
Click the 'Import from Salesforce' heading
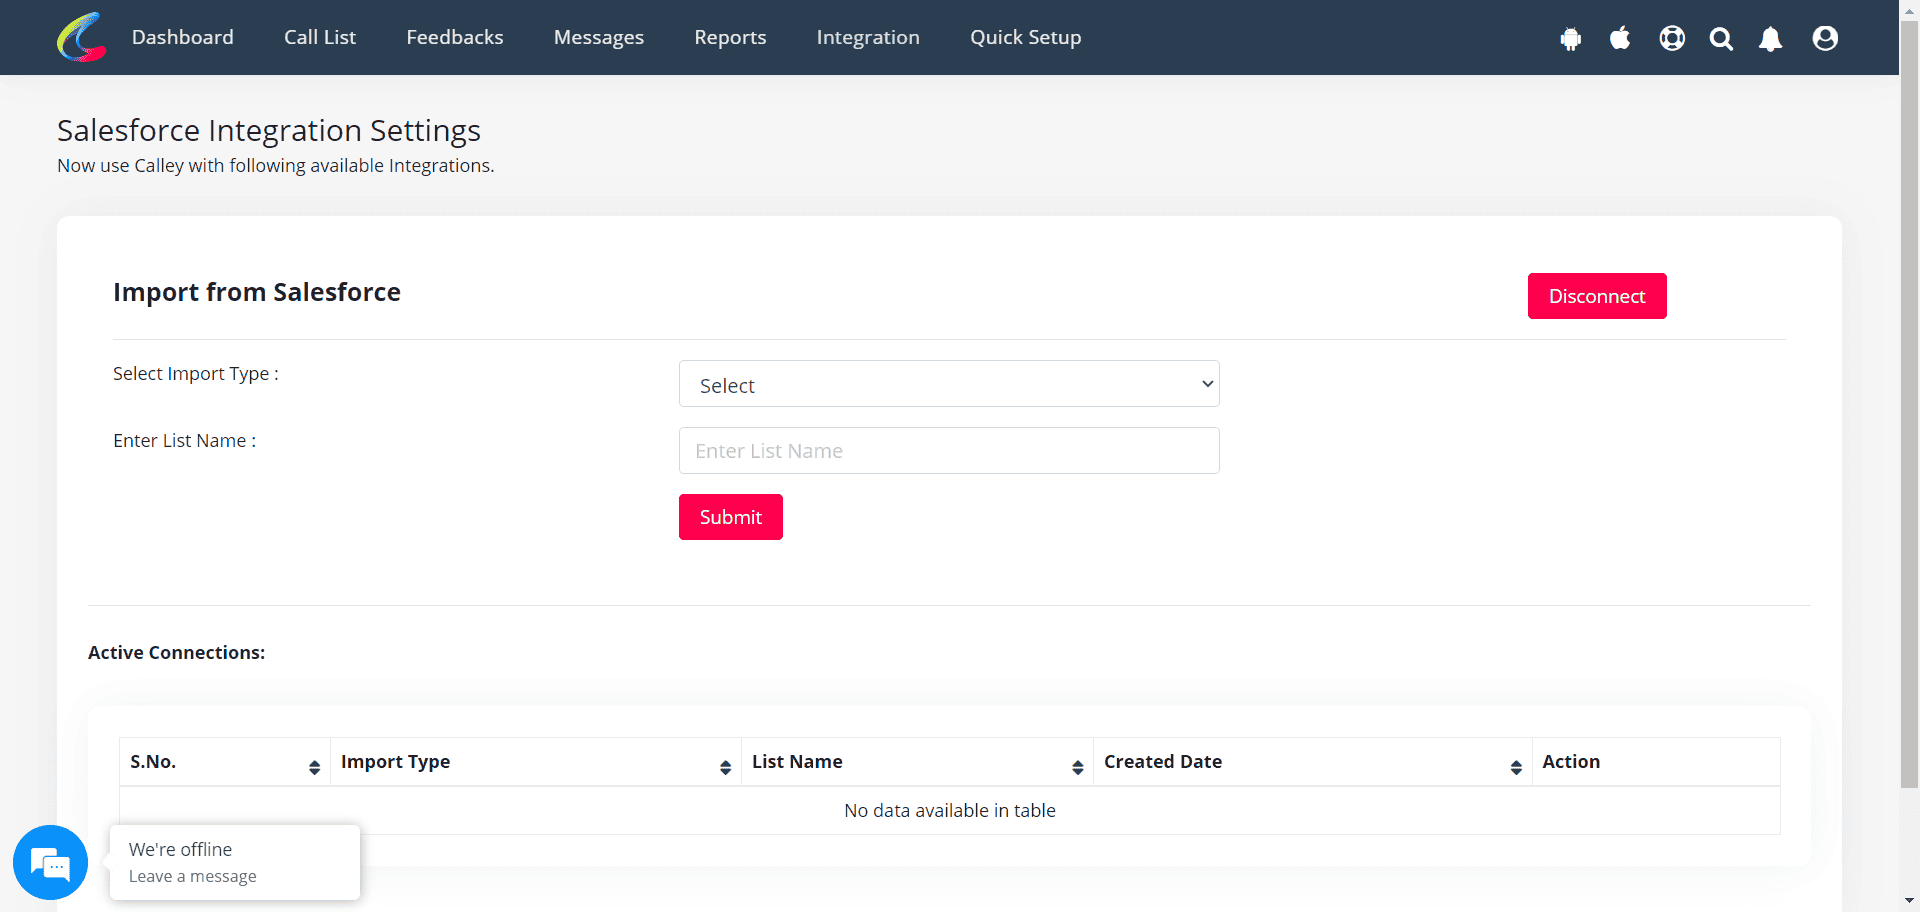[257, 292]
